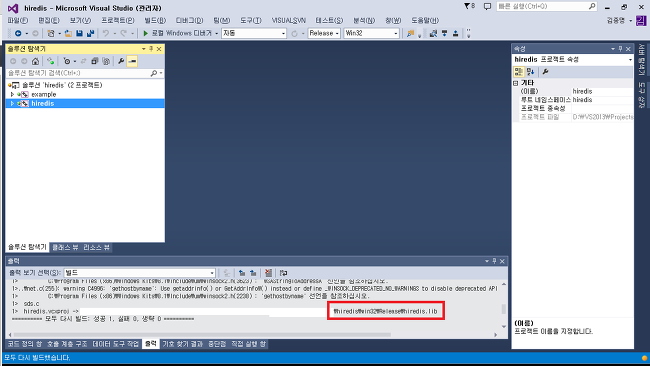Open the 프로젝트(P) menu

118,20
